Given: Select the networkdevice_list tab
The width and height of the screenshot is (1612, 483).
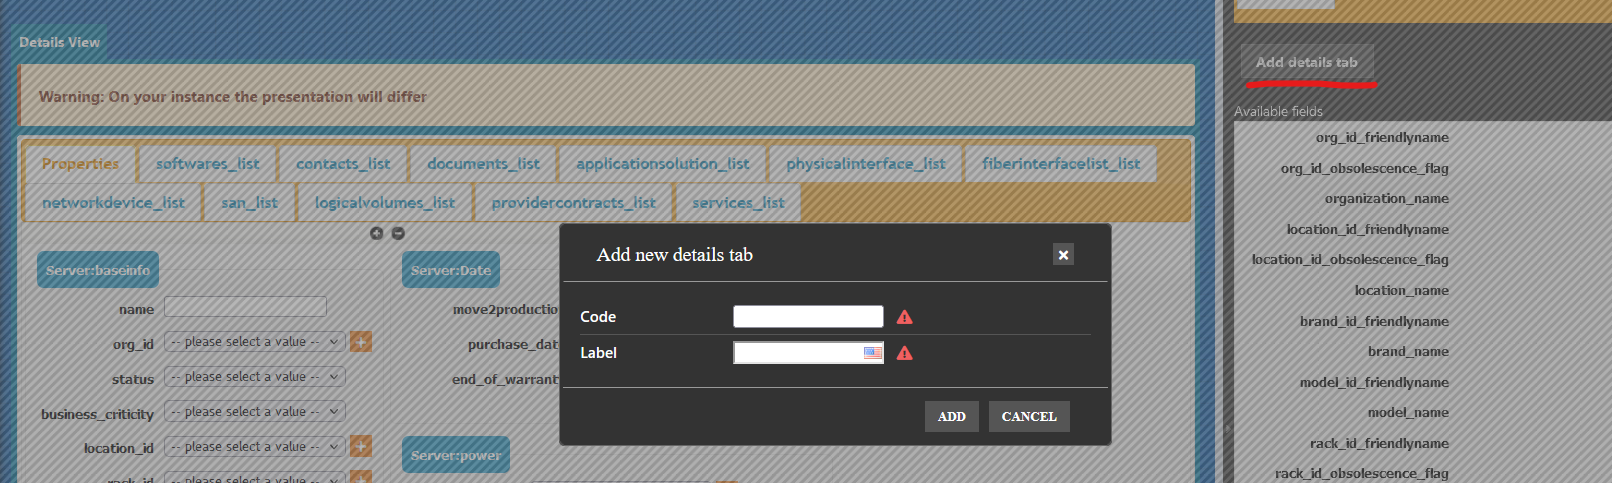Looking at the screenshot, I should pyautogui.click(x=113, y=203).
